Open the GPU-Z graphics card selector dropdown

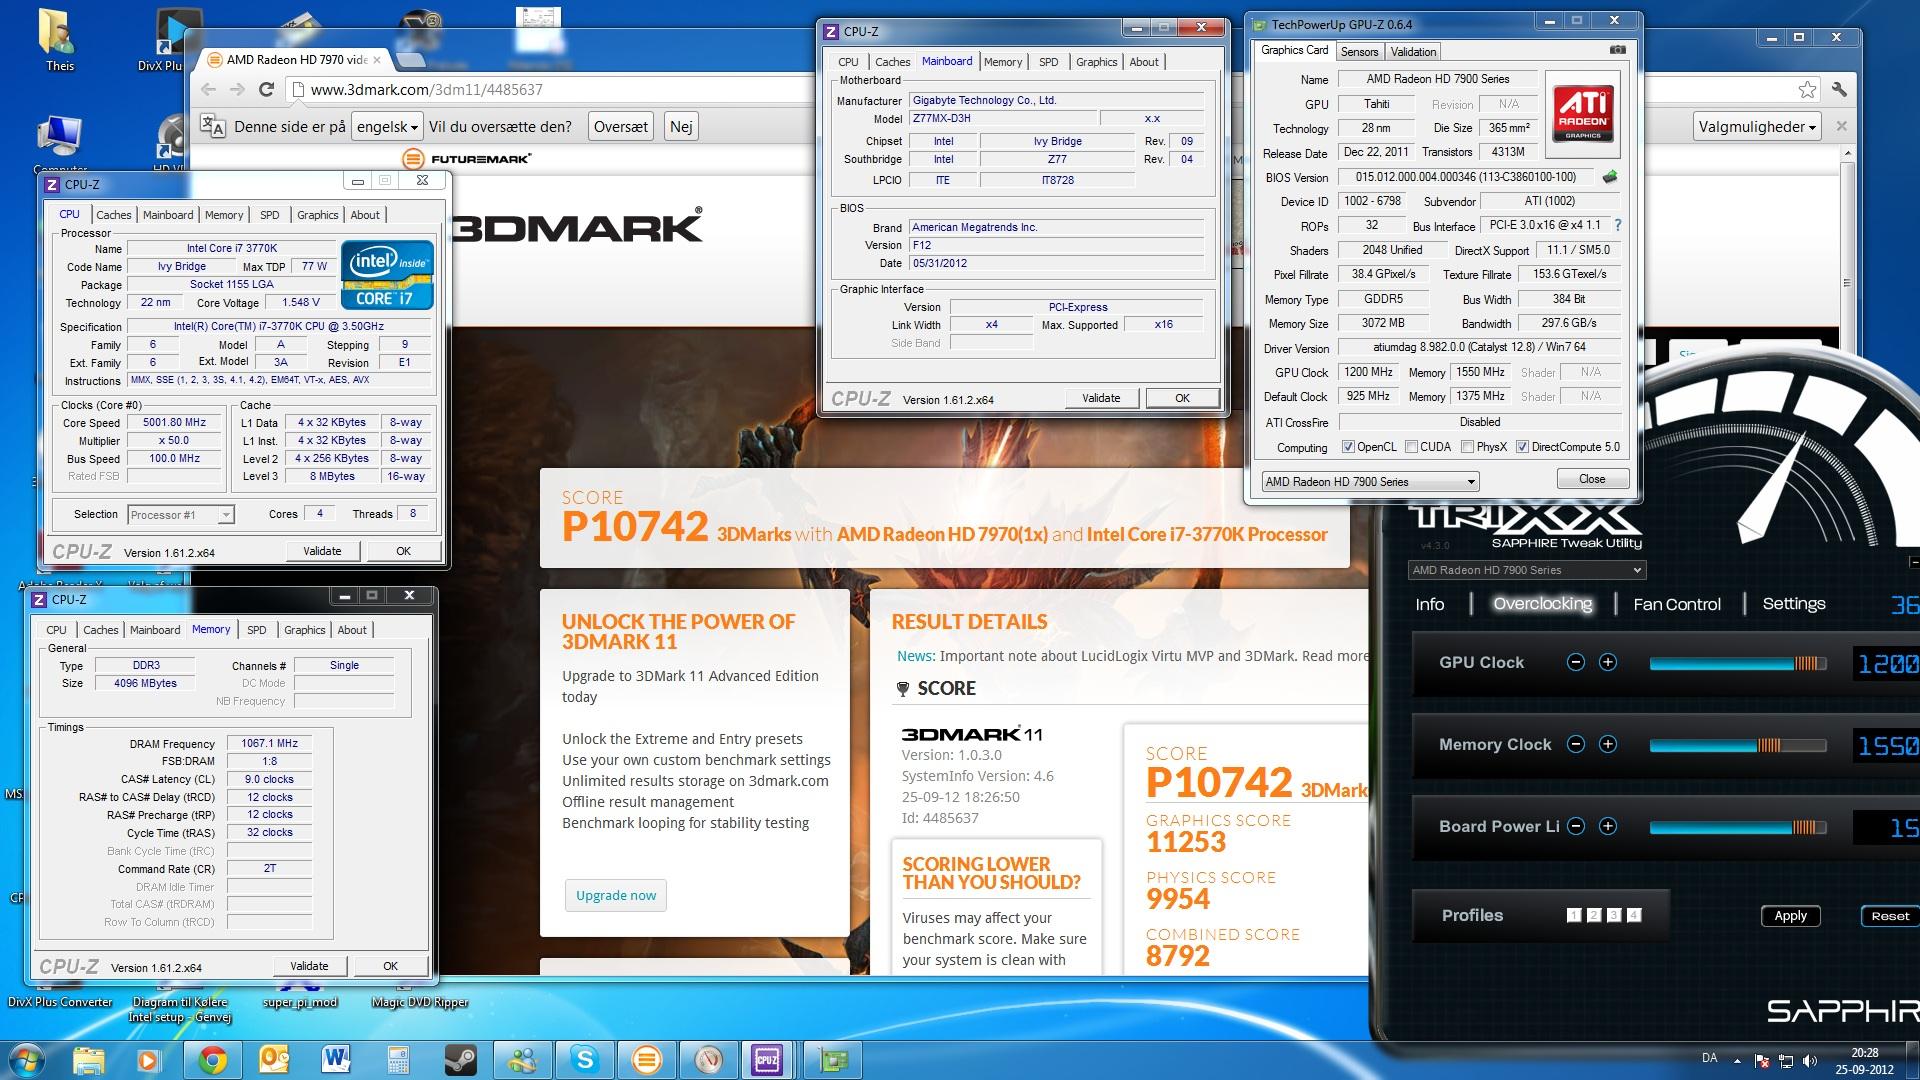1370,482
